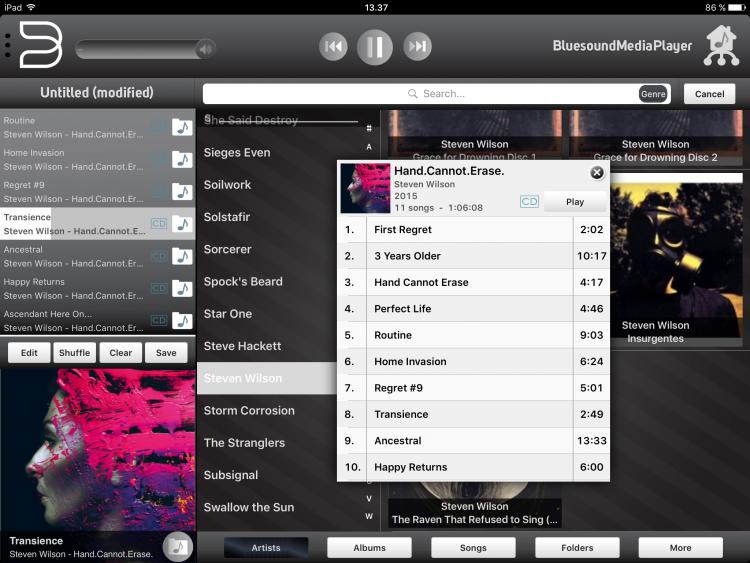Open artist Steve Hackett
The height and width of the screenshot is (563, 750).
242,346
